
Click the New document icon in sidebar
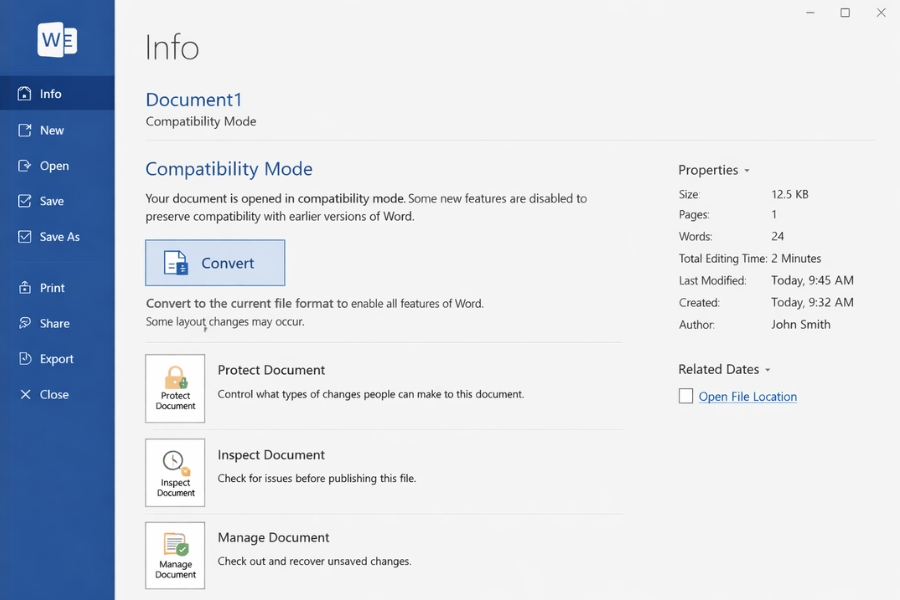point(25,130)
